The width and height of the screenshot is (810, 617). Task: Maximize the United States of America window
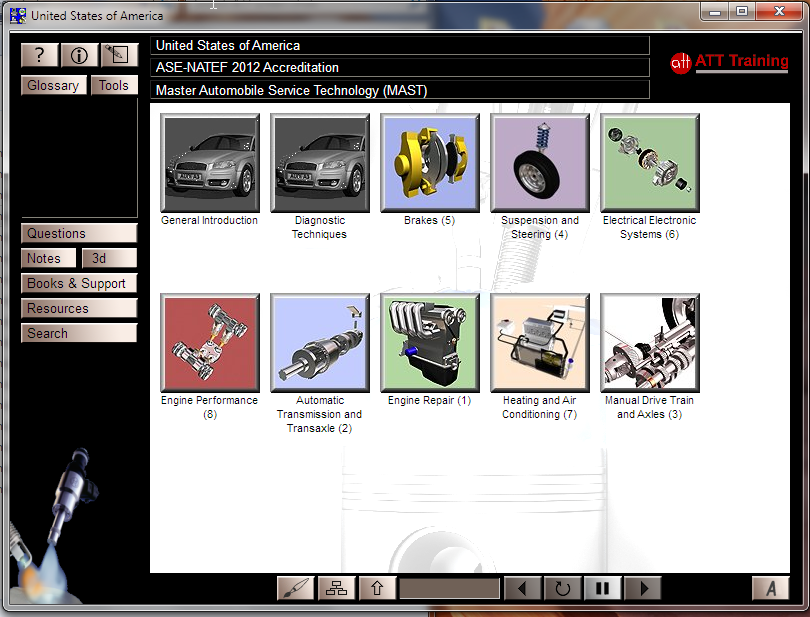point(742,11)
